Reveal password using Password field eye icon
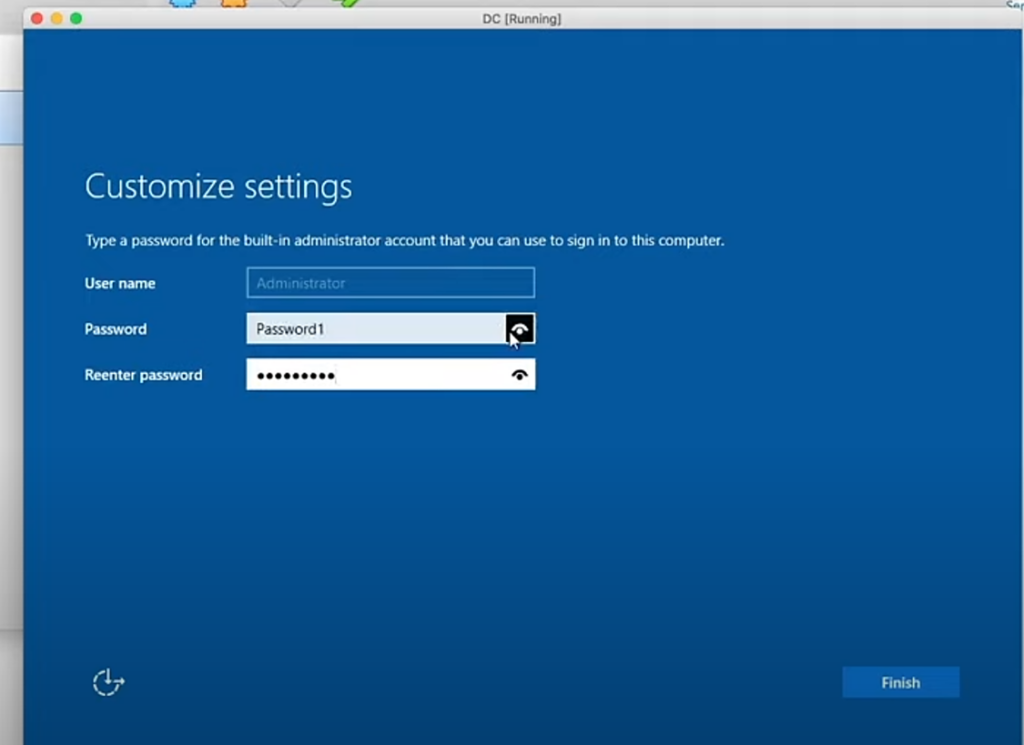This screenshot has height=745, width=1024. tap(519, 329)
